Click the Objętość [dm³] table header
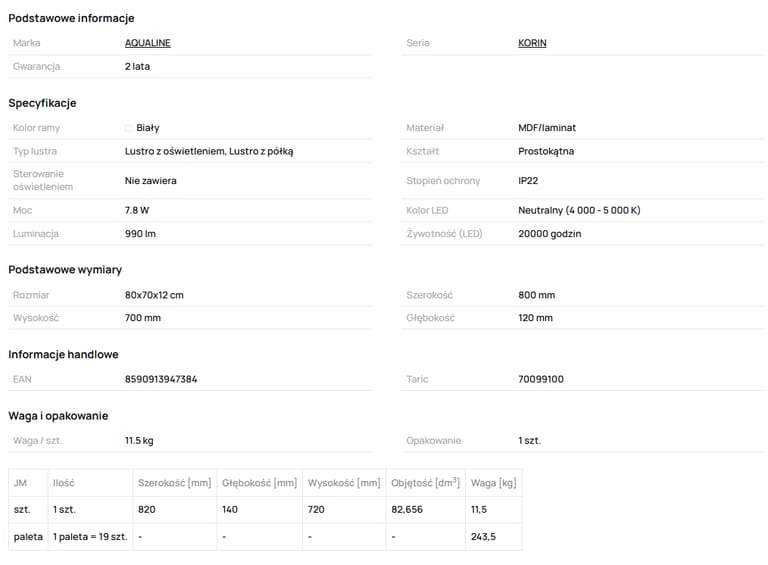 tap(425, 483)
